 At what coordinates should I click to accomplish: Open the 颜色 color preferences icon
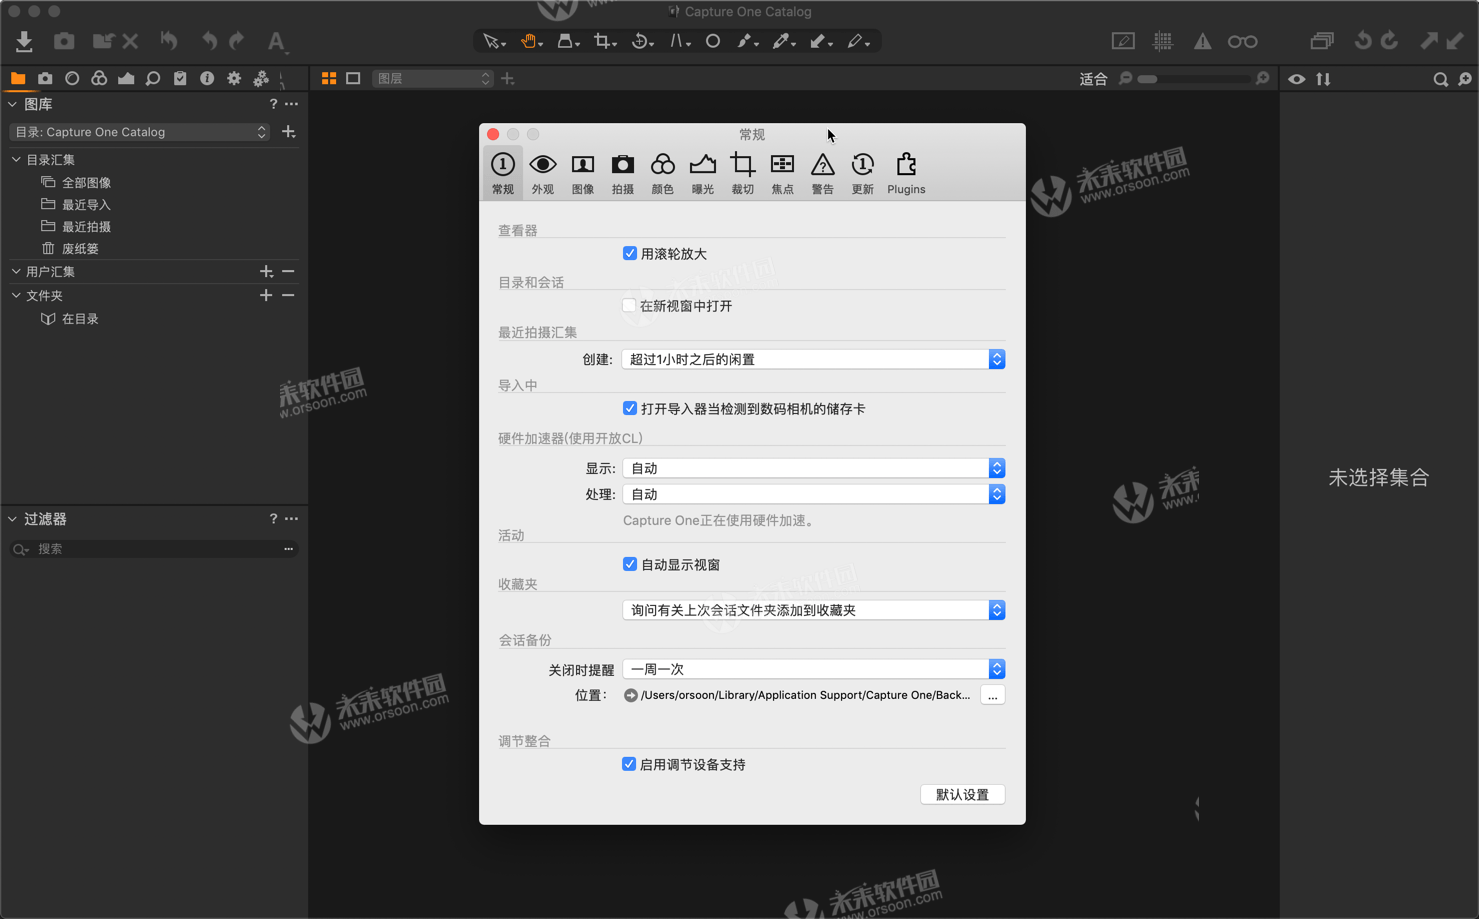[x=662, y=173]
